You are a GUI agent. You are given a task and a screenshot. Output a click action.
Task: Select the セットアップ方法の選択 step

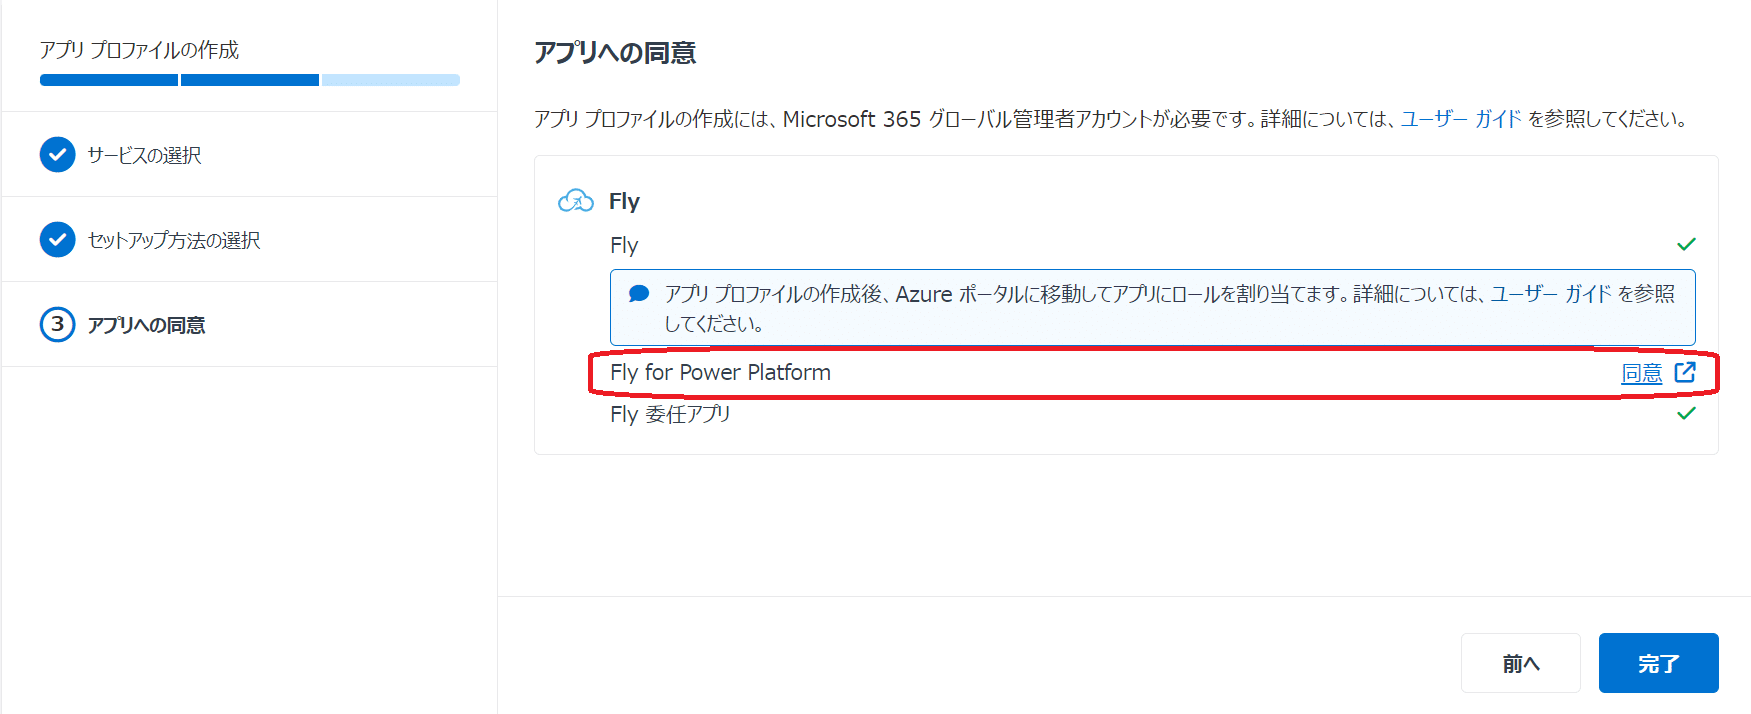pos(249,239)
